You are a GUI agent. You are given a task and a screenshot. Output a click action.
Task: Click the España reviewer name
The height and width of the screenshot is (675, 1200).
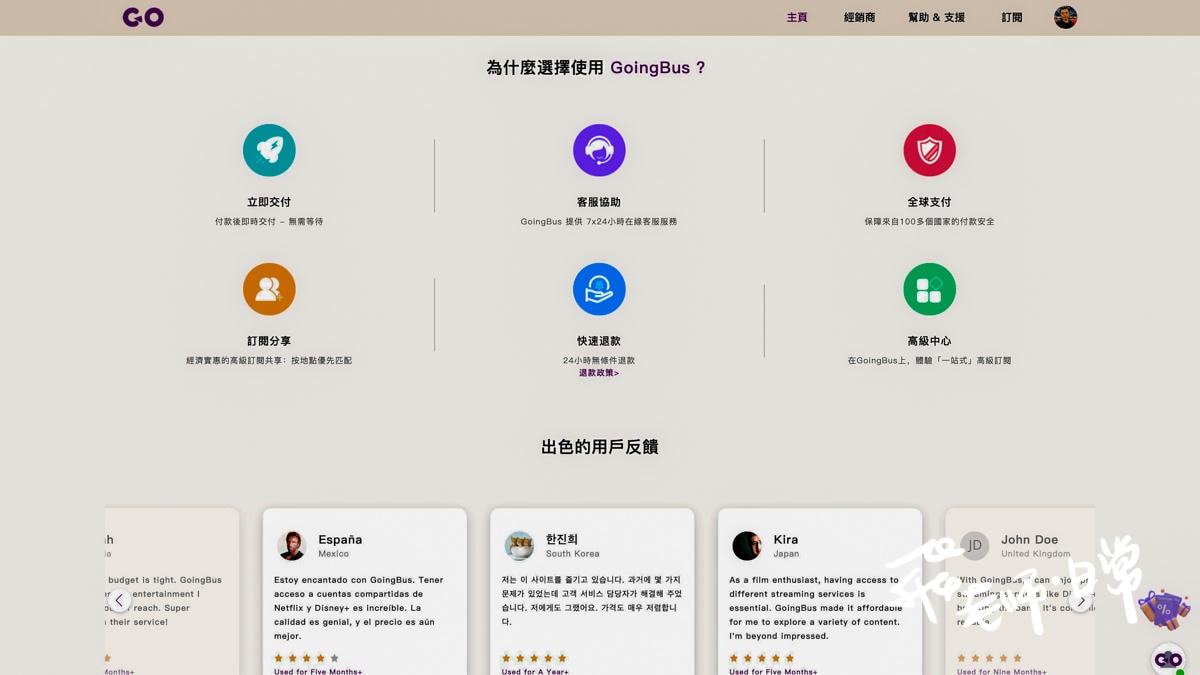click(x=340, y=539)
